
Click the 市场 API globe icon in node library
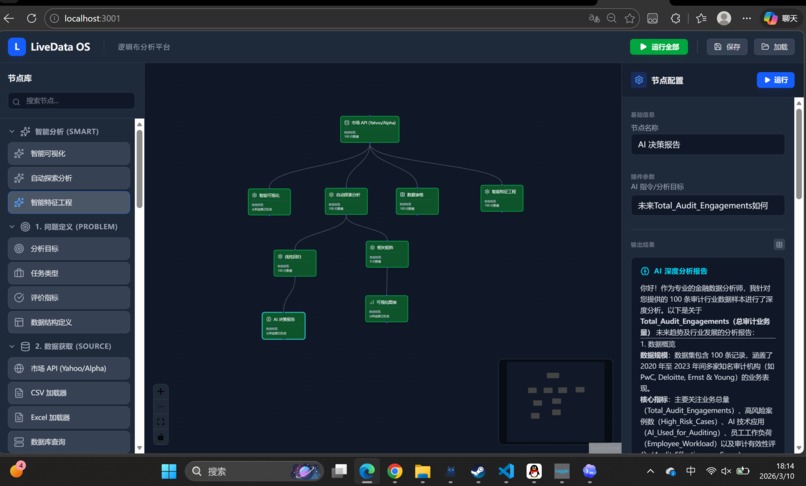[x=19, y=368]
